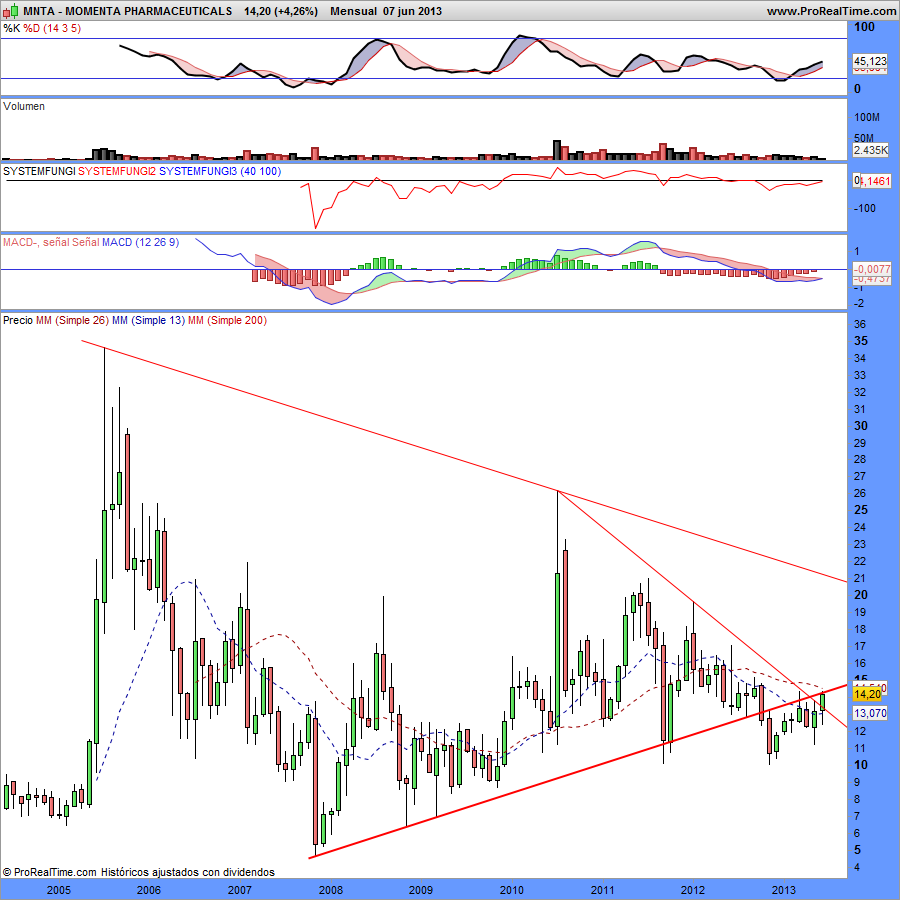Screen dimensions: 900x900
Task: Click the 30 level on price scale
Action: [861, 426]
